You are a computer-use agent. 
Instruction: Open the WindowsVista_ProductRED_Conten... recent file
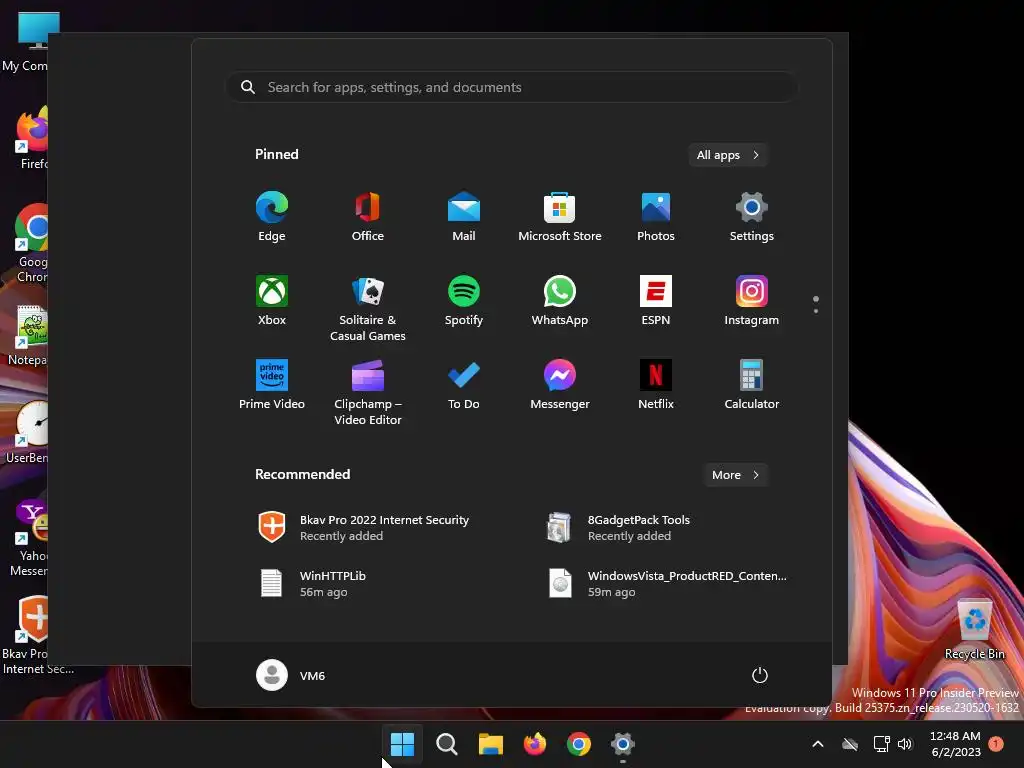point(667,583)
